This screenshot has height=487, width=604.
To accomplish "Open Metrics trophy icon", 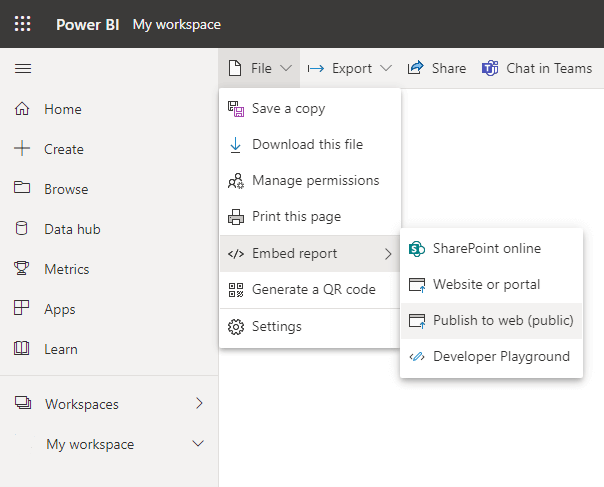I will pos(22,269).
